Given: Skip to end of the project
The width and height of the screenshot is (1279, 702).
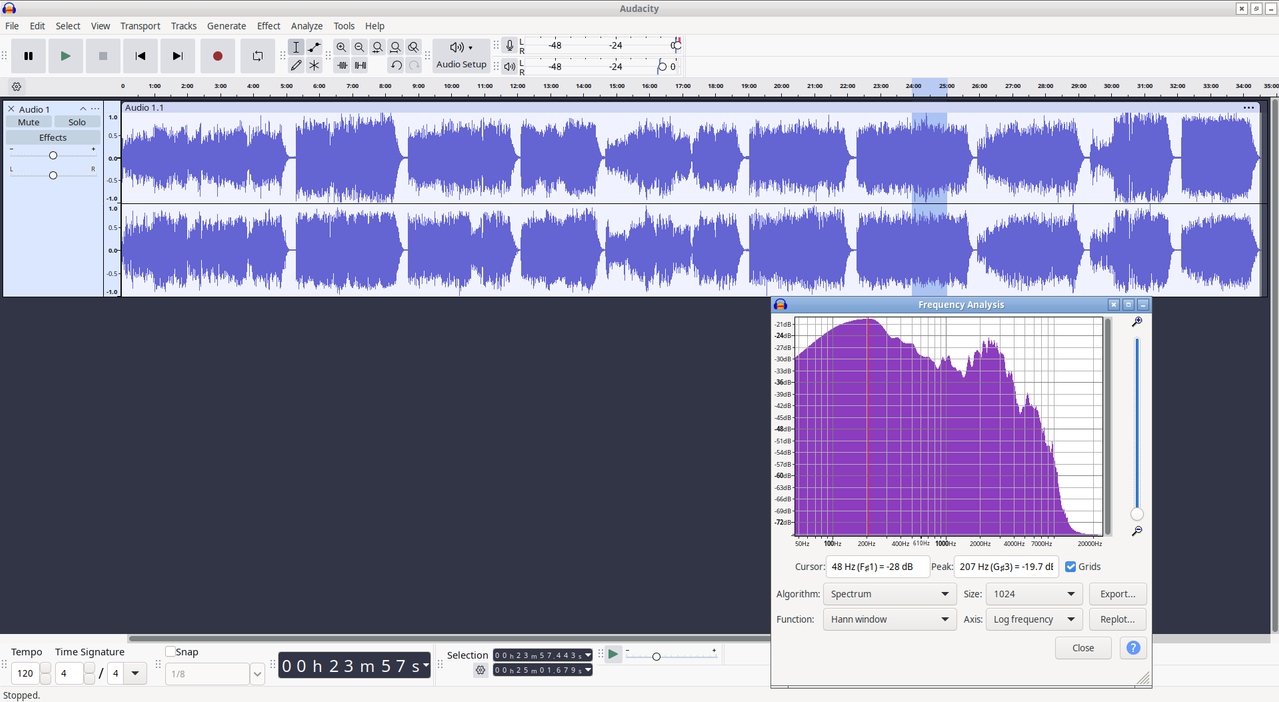Looking at the screenshot, I should [177, 56].
